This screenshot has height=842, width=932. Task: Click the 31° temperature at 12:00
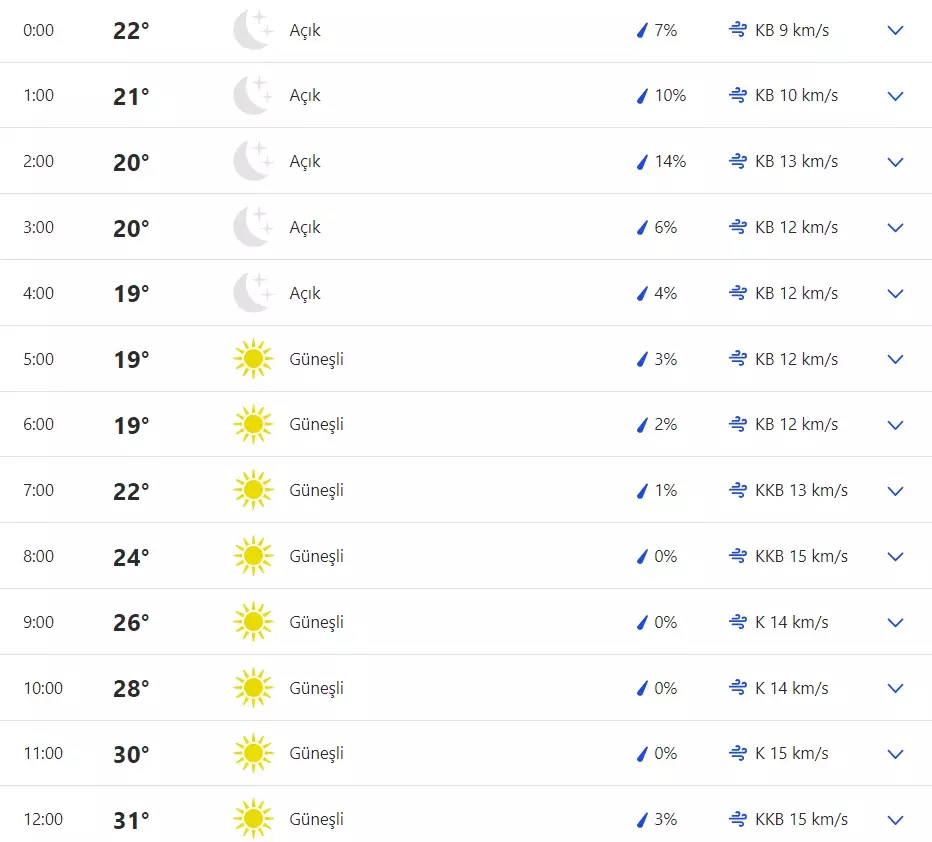point(131,820)
